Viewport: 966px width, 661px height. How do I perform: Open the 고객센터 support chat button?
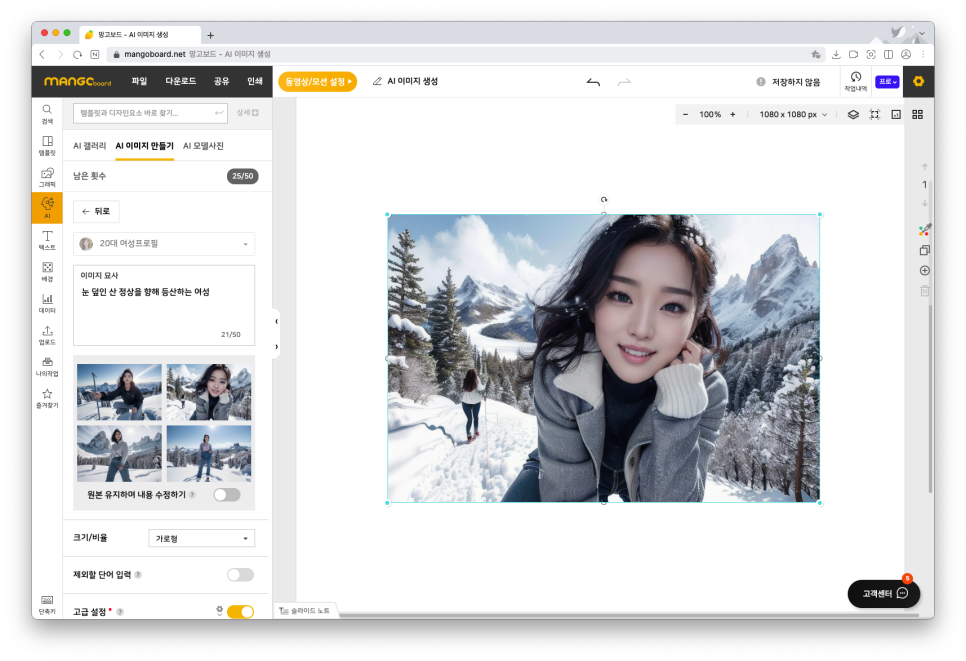[x=883, y=593]
